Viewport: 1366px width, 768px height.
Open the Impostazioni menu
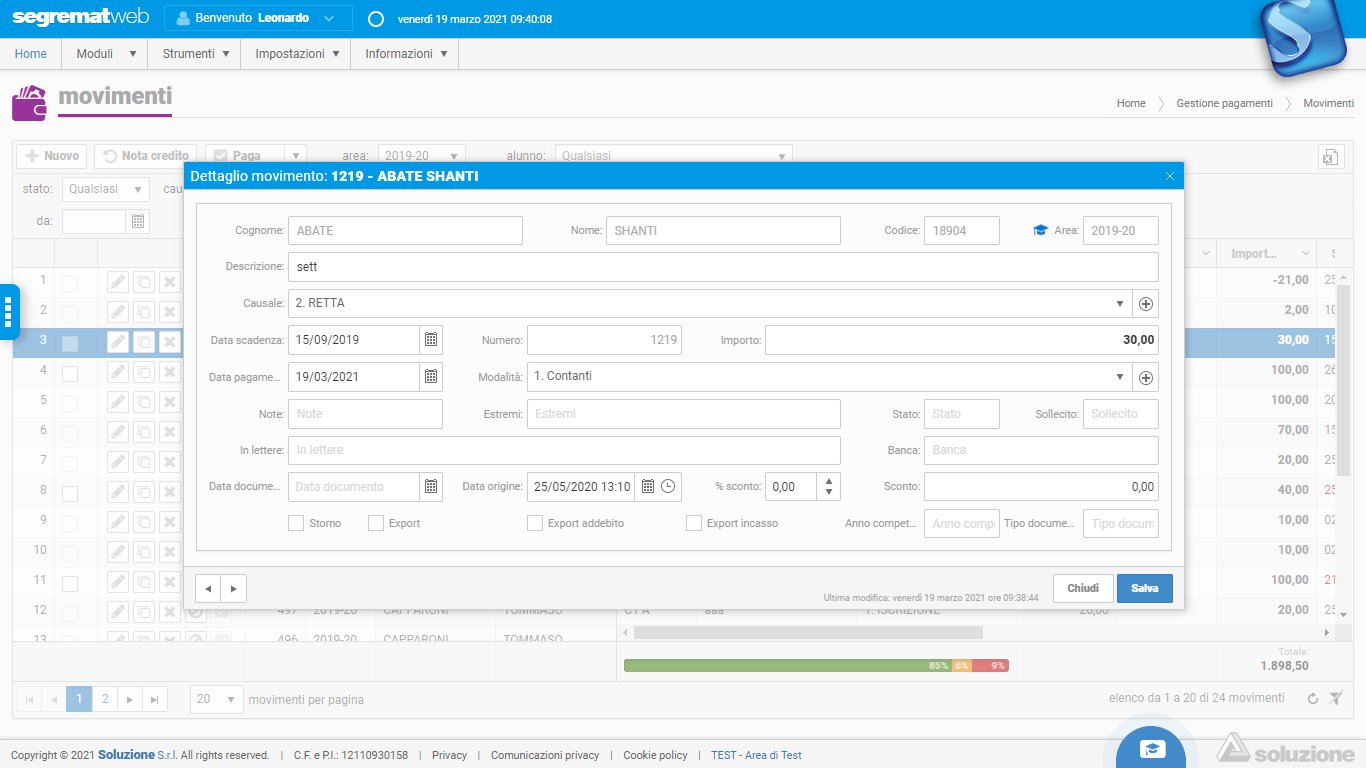pyautogui.click(x=297, y=54)
